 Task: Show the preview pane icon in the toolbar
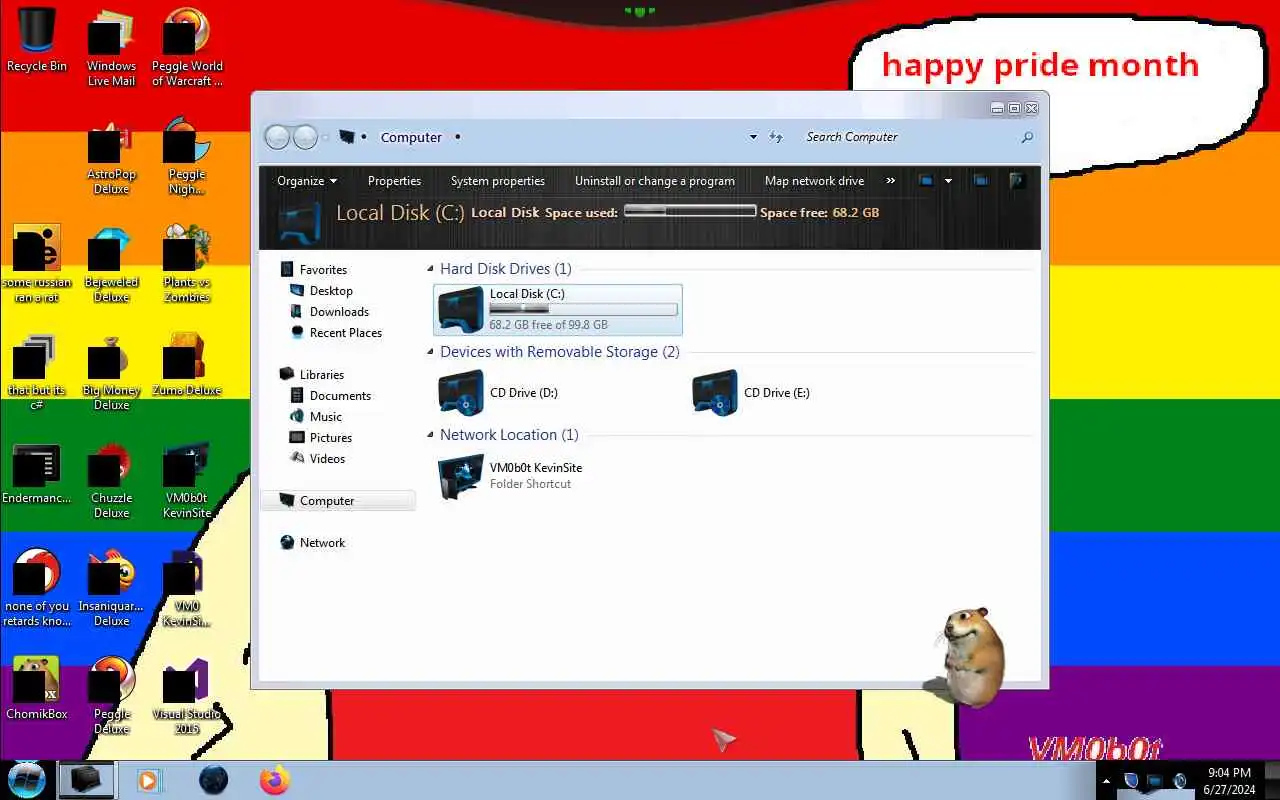981,181
